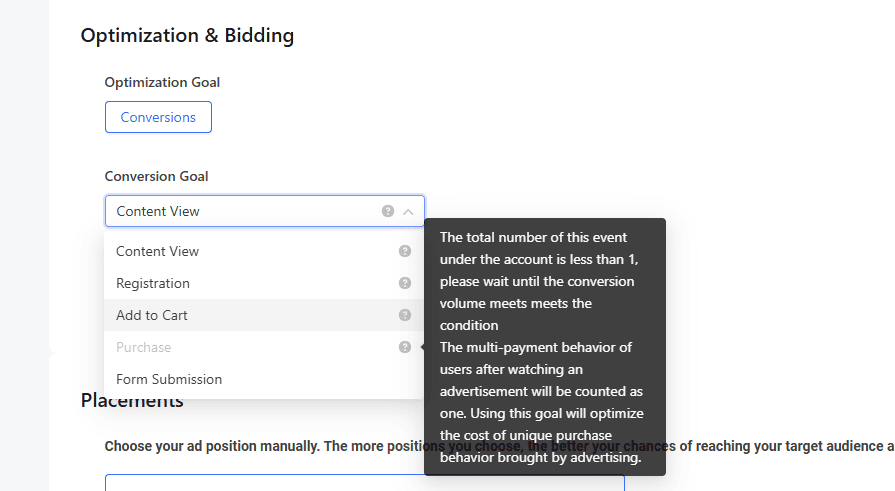Select the Add to Cart option
The height and width of the screenshot is (491, 895).
[152, 315]
